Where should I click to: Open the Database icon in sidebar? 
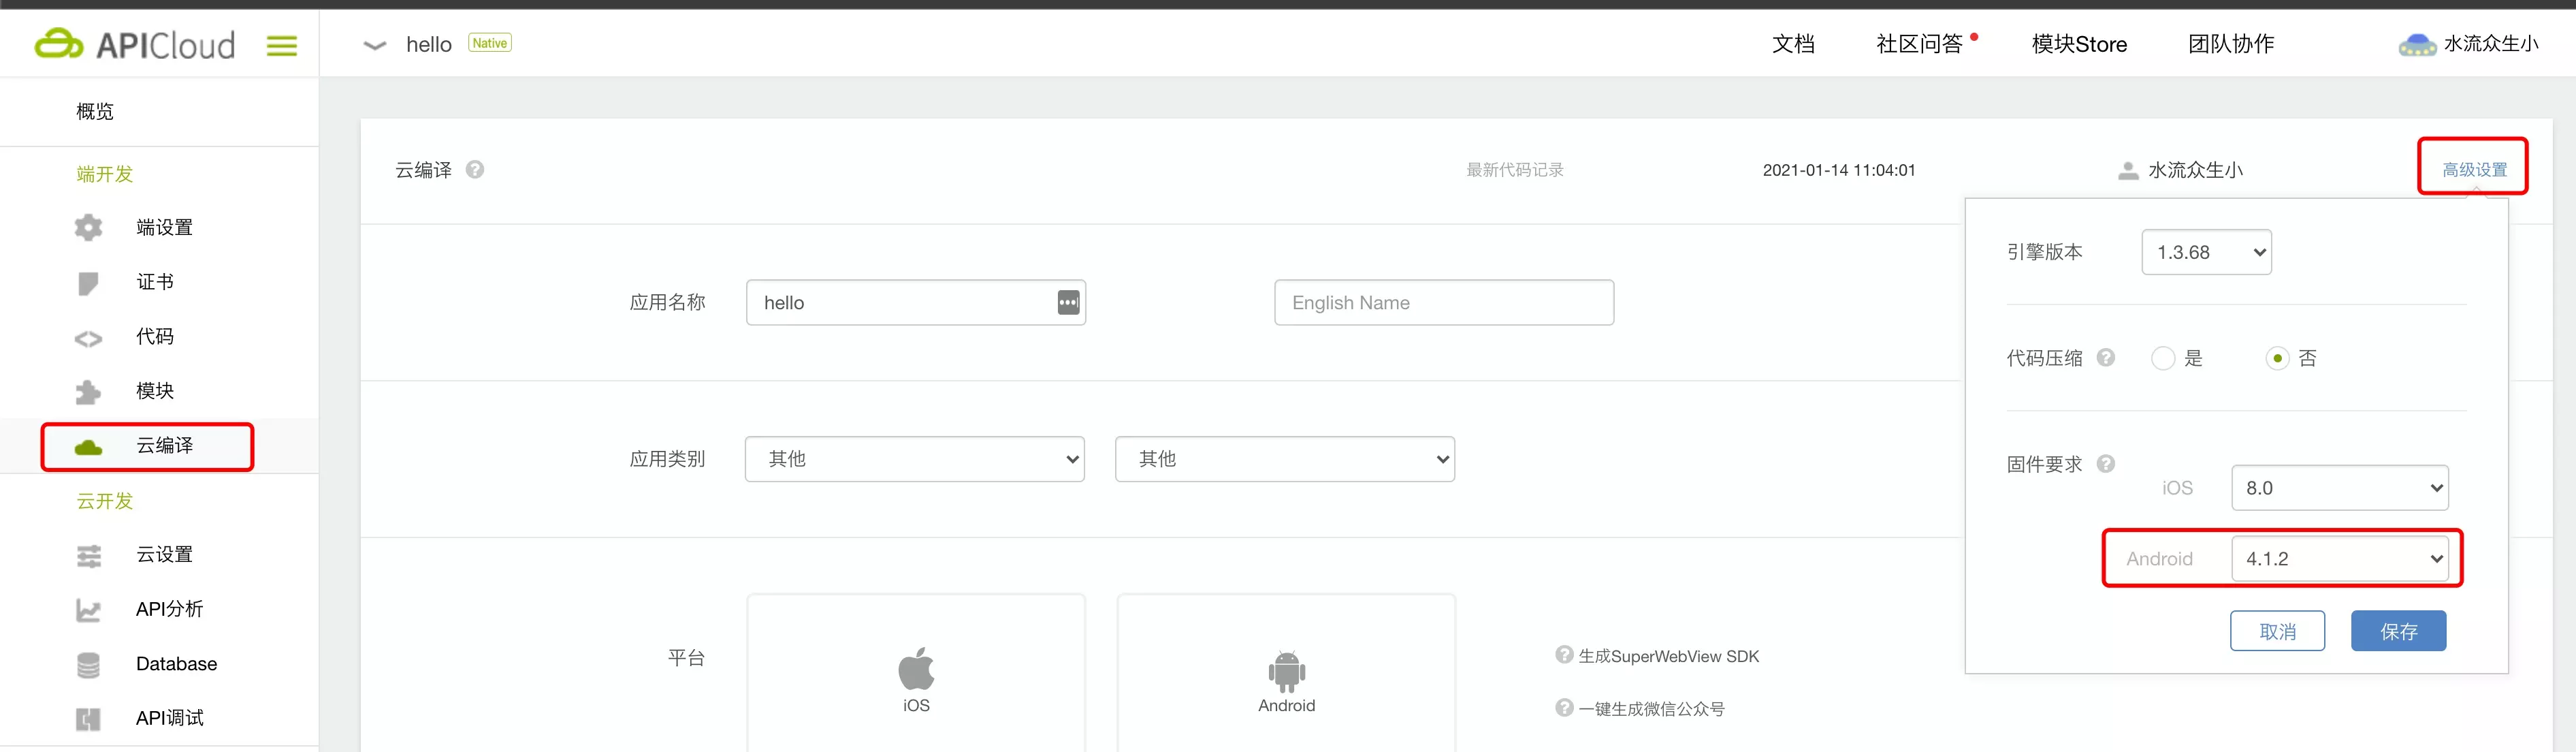click(x=89, y=663)
